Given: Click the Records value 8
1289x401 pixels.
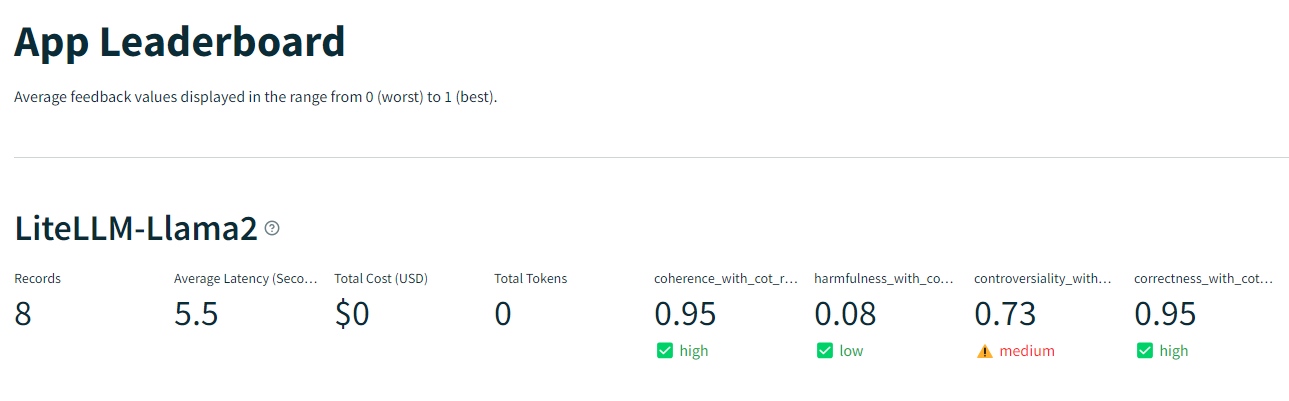Looking at the screenshot, I should tap(23, 314).
